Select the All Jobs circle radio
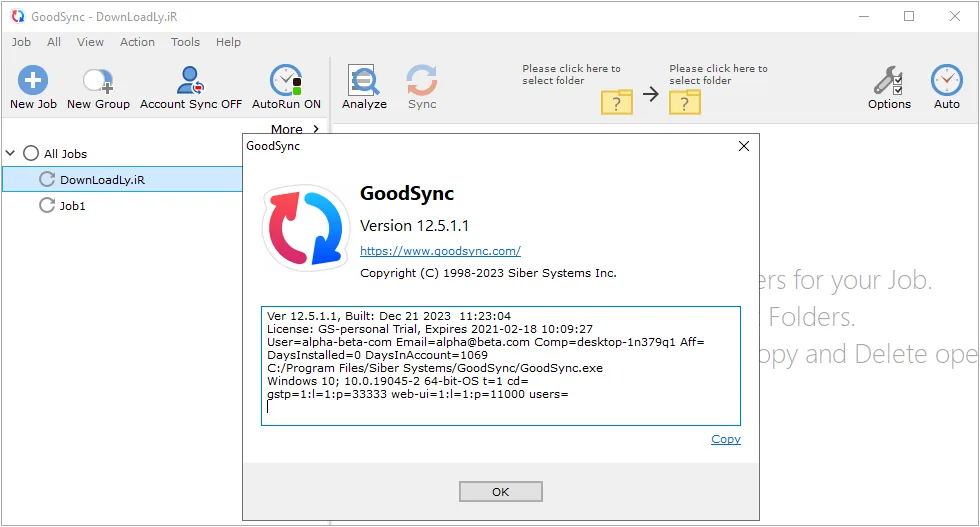This screenshot has width=980, height=527. [x=31, y=153]
